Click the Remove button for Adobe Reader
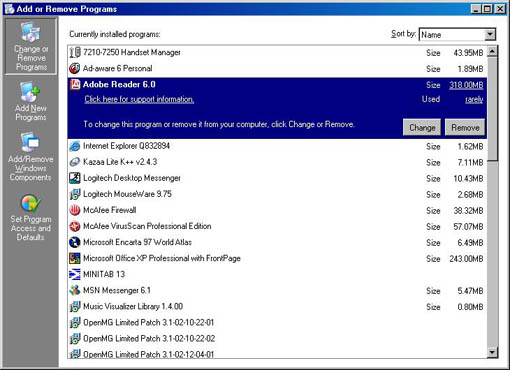The height and width of the screenshot is (370, 510). pyautogui.click(x=465, y=127)
